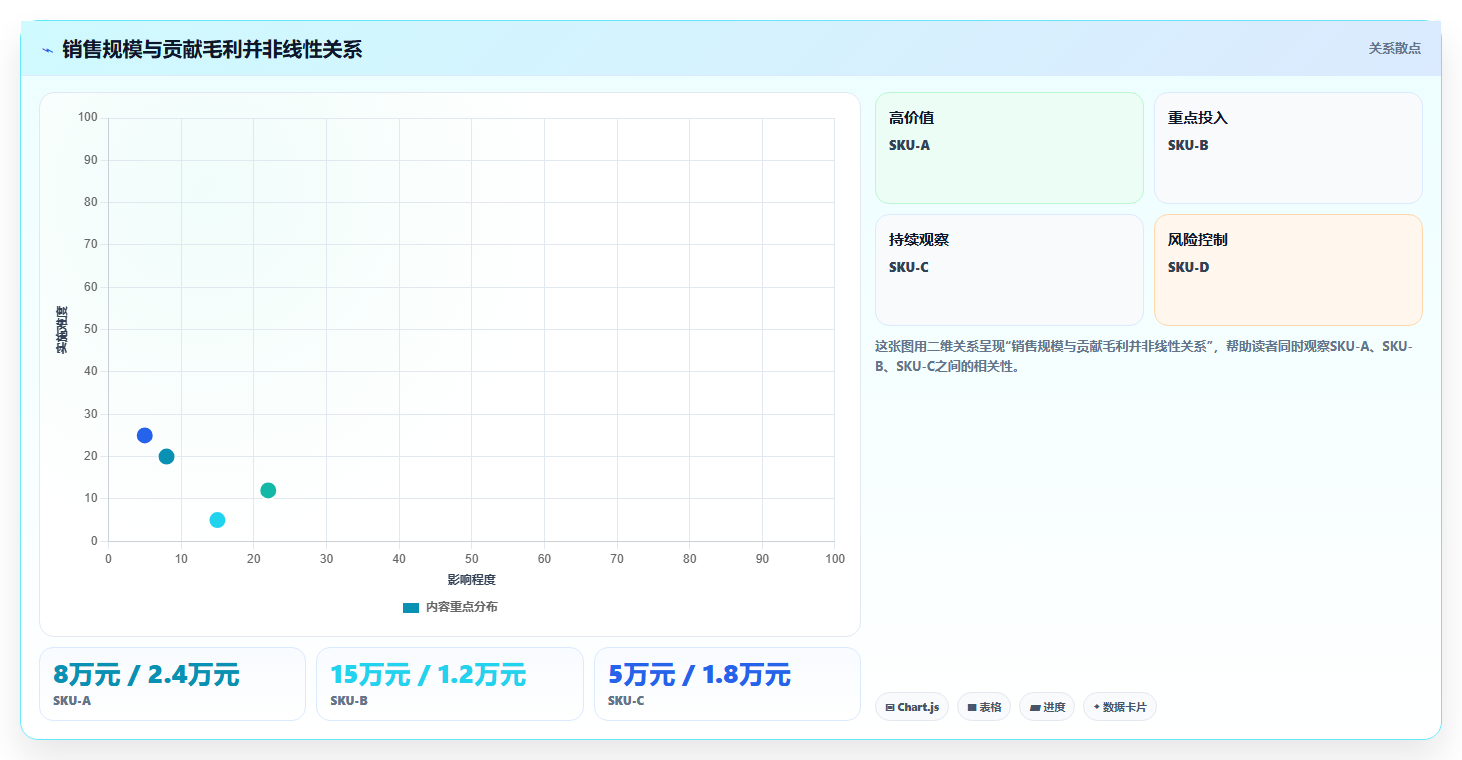Open the 风险控制 SKU-D quadrant card
Screen dimensions: 1462x760
(x=1288, y=270)
